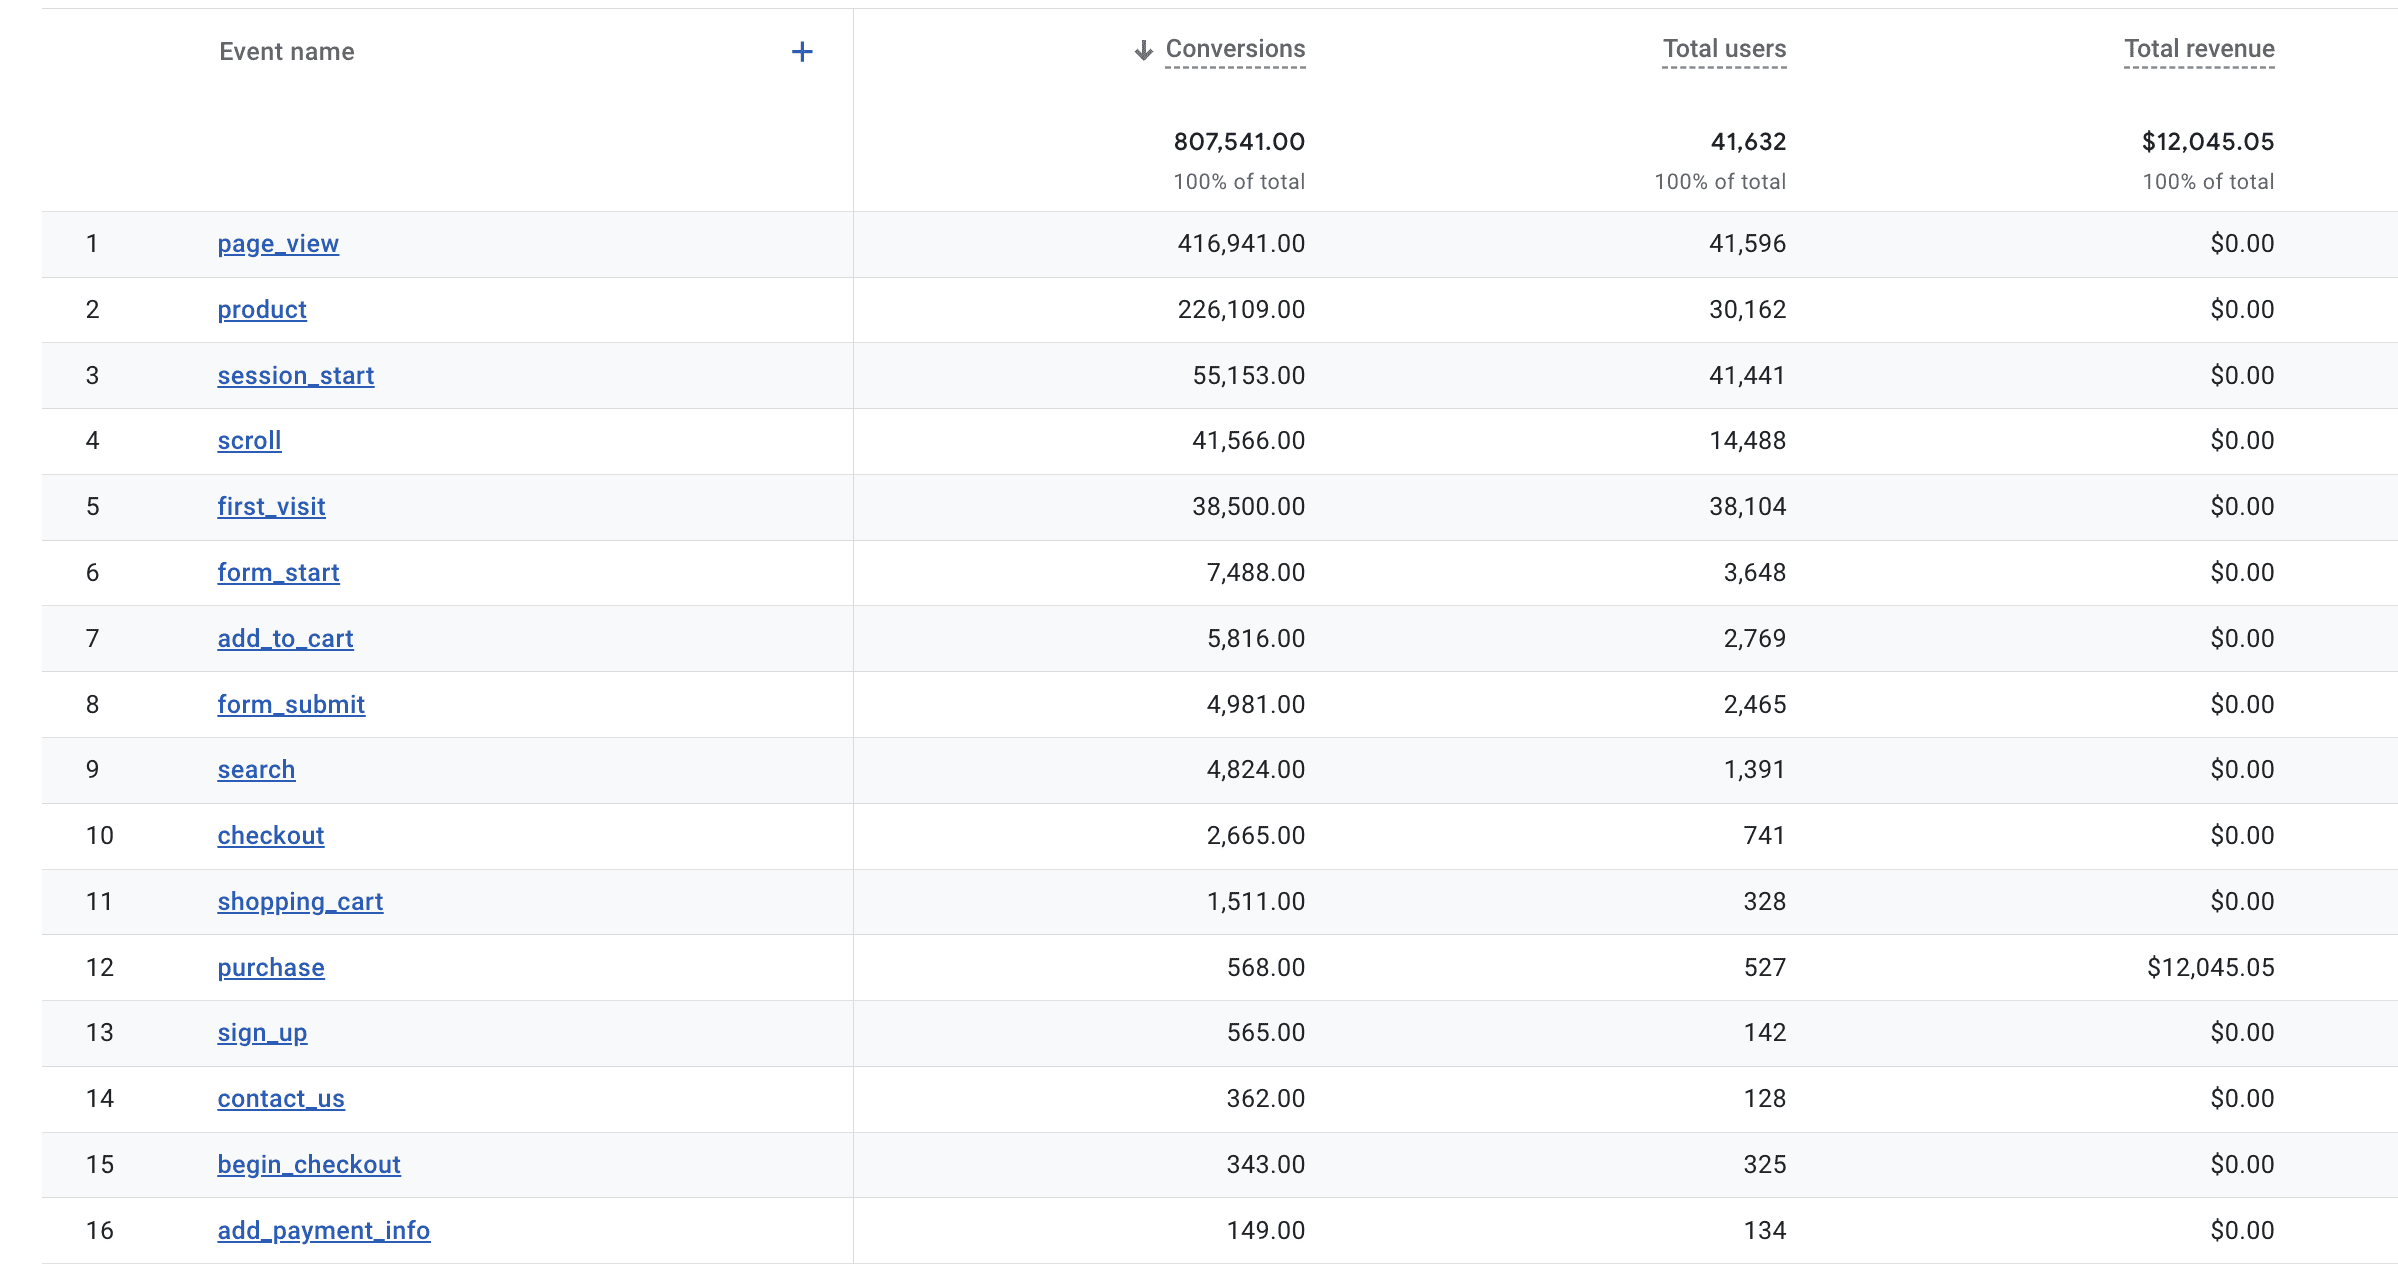Click the Event name column header

pyautogui.click(x=286, y=52)
